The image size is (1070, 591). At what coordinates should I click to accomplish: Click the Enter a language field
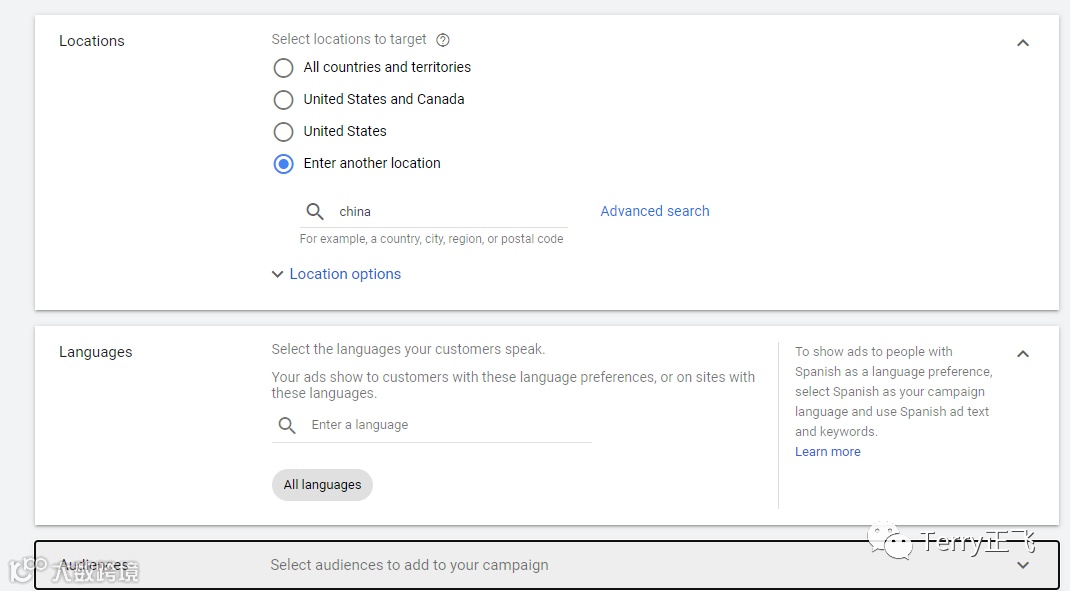[448, 425]
